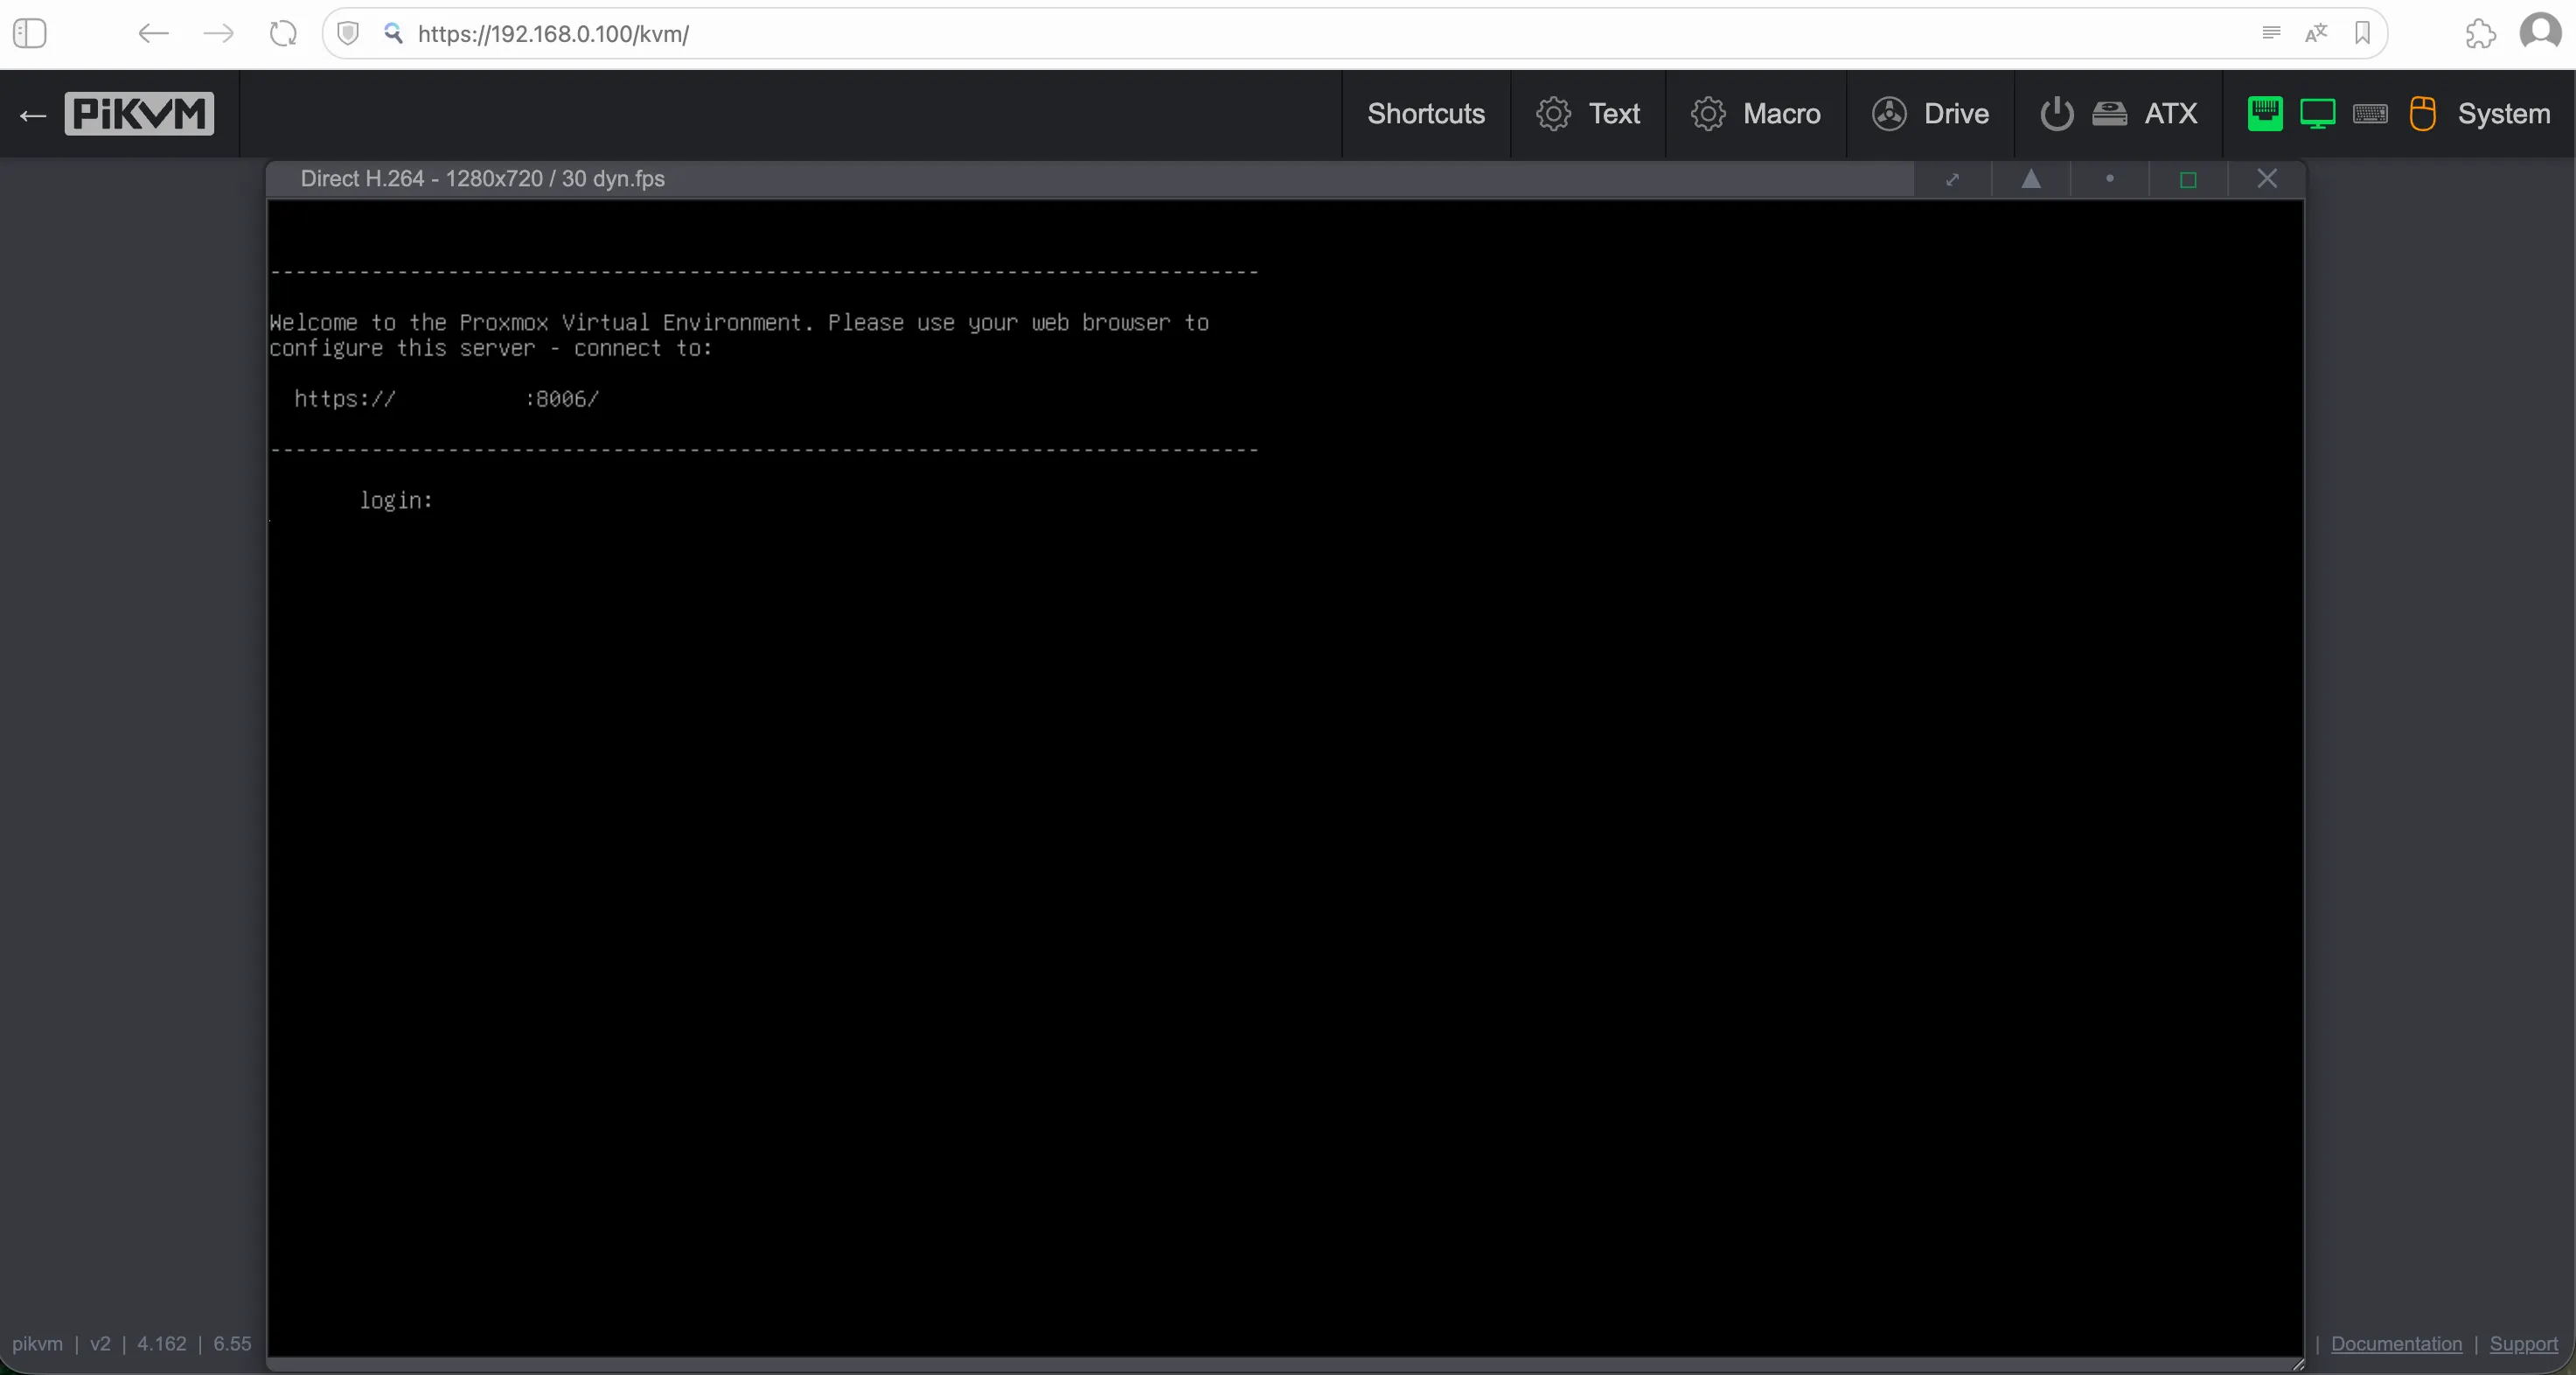Click the 'pikvm' hostname in status bar
The height and width of the screenshot is (1375, 2576).
pyautogui.click(x=37, y=1344)
